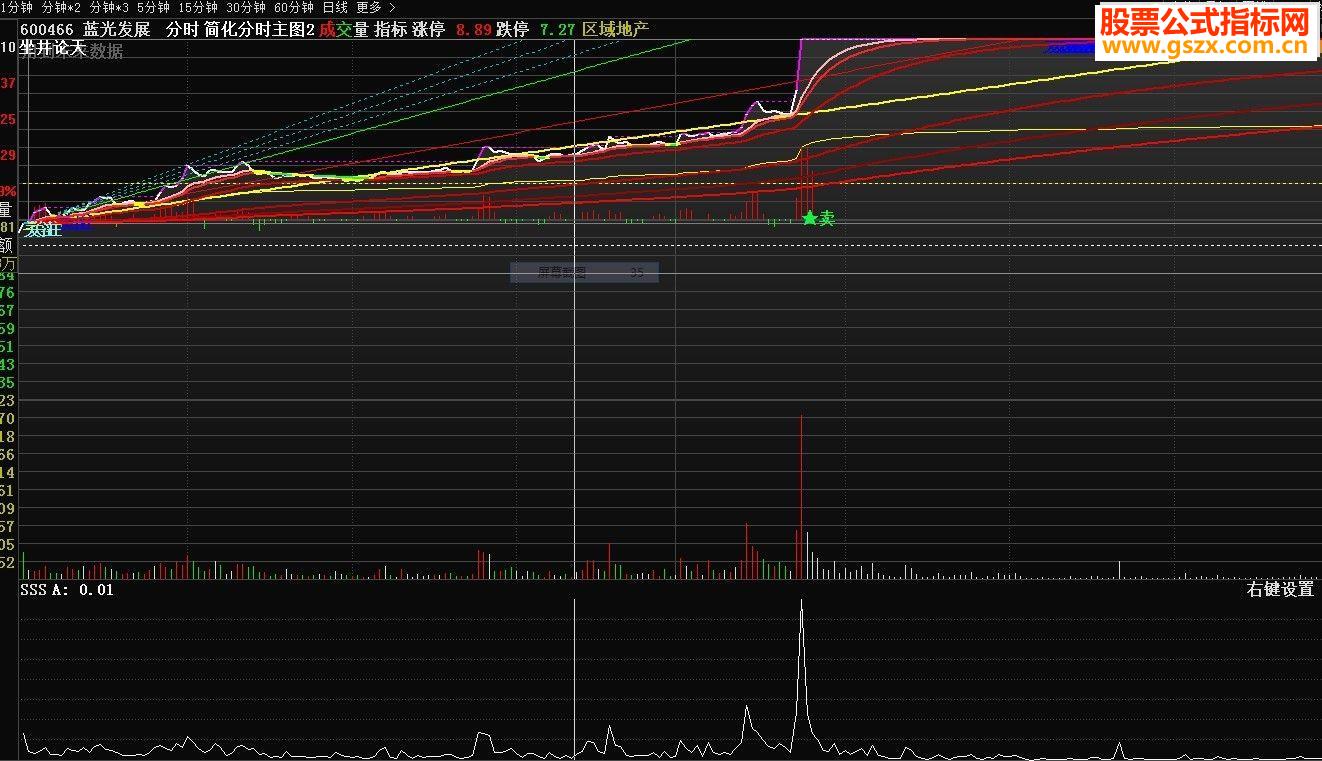The image size is (1322, 761).
Task: Open the 日线 daily chart tab
Action: (x=334, y=7)
